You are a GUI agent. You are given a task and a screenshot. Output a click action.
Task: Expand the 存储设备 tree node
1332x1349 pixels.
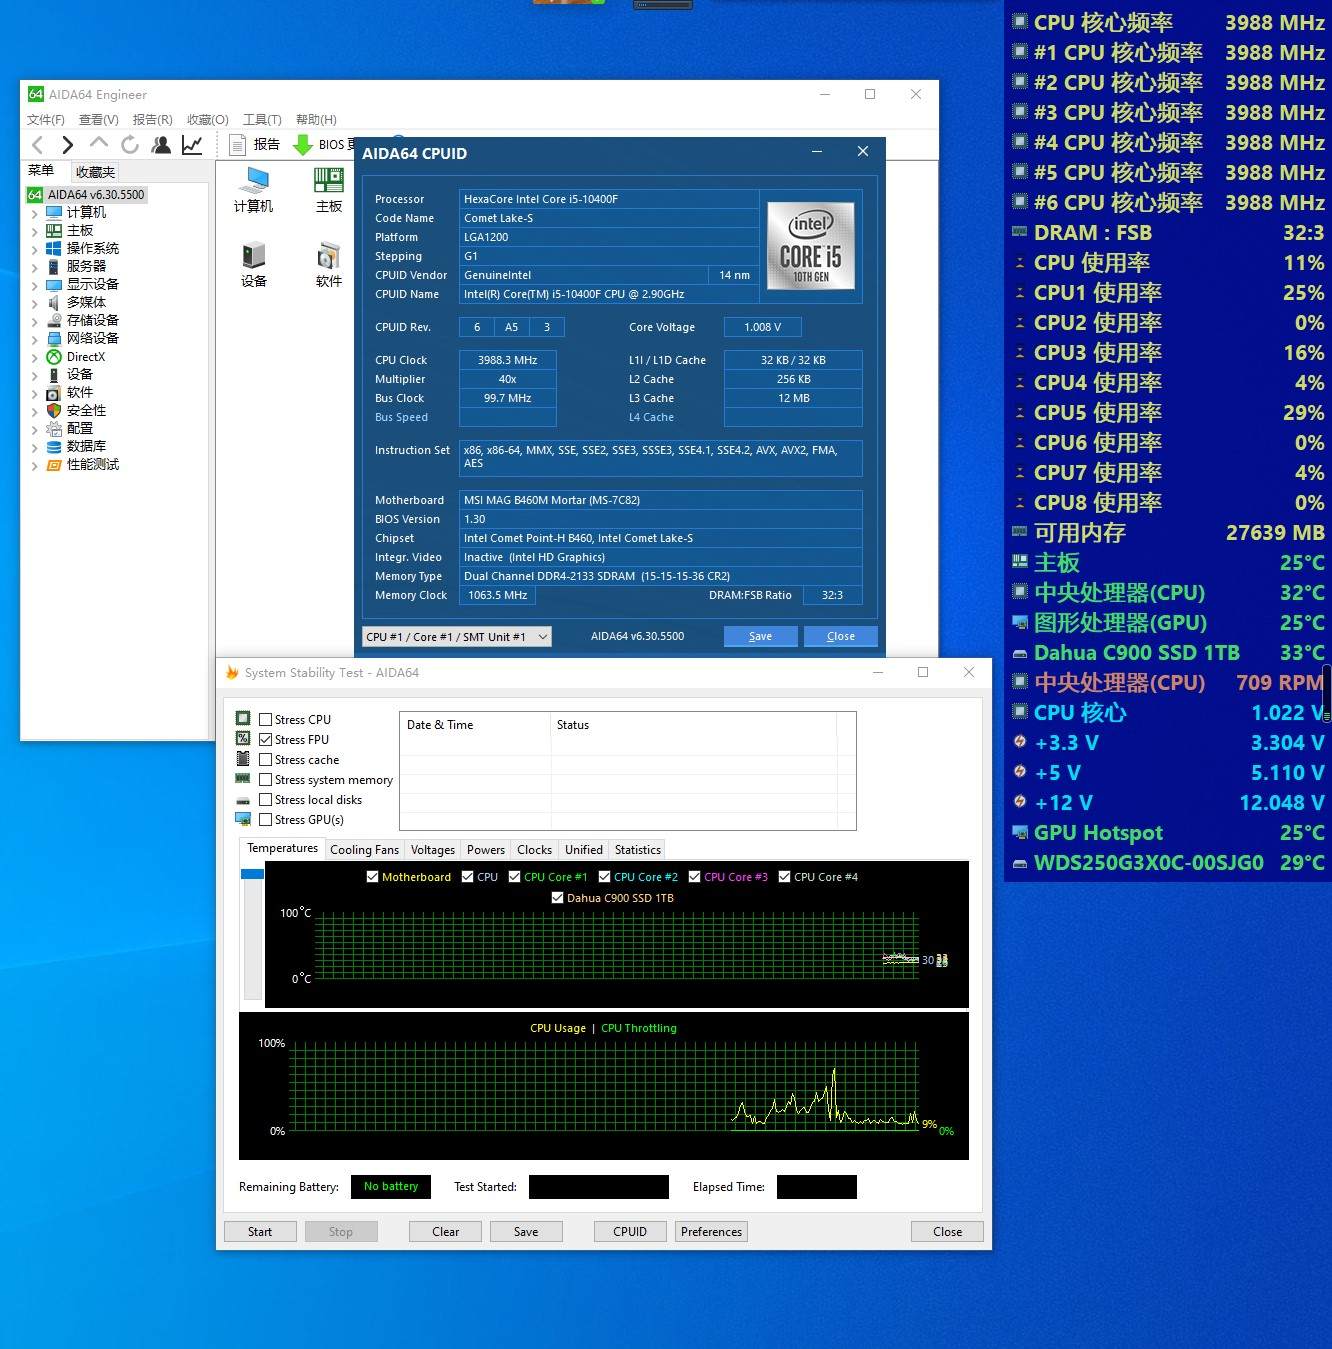tap(35, 321)
